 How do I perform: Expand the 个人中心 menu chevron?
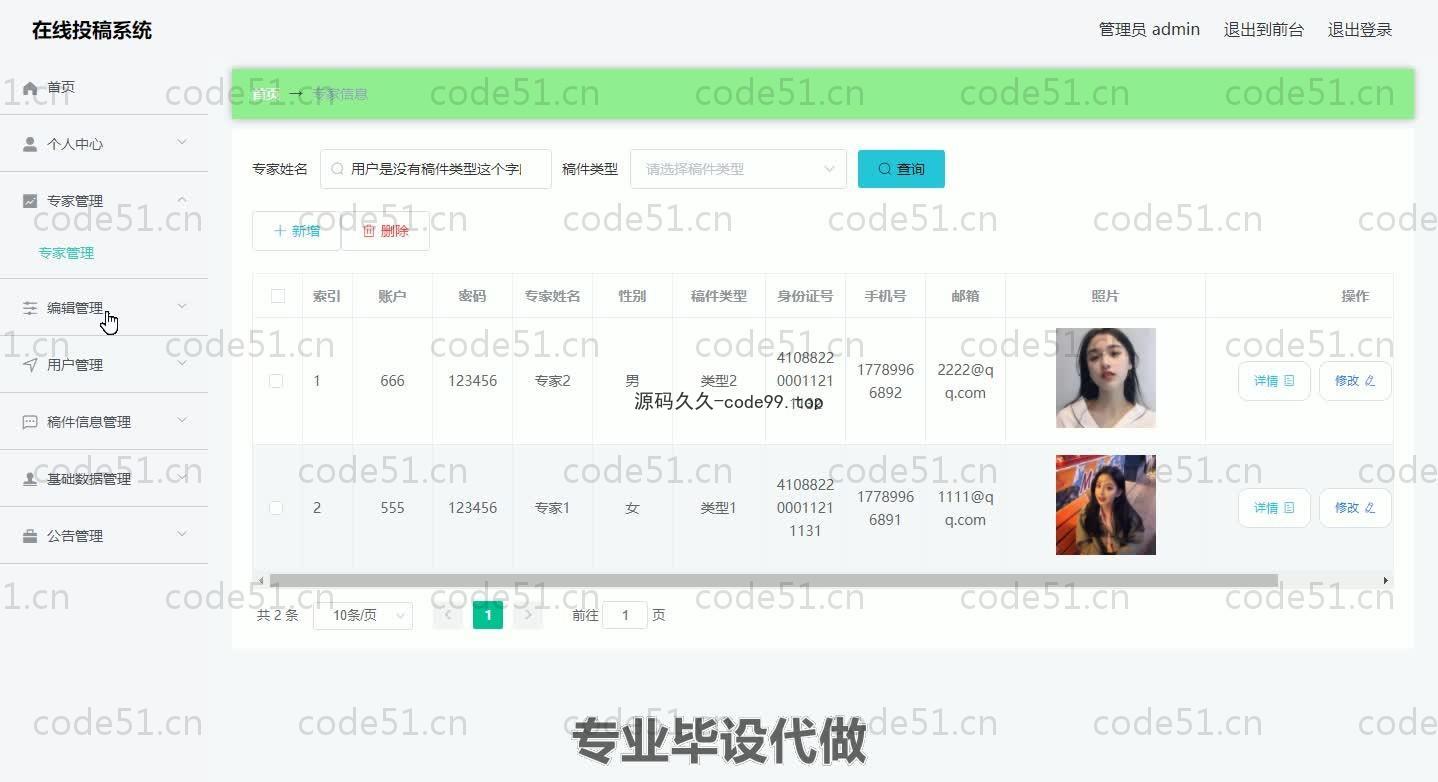[182, 143]
